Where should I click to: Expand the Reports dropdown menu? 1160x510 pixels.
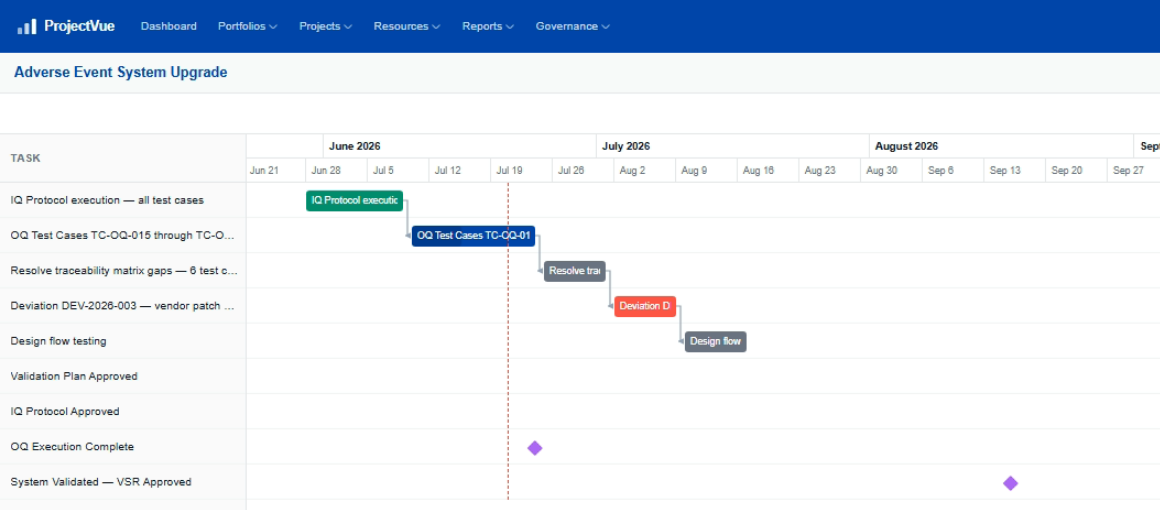[488, 26]
